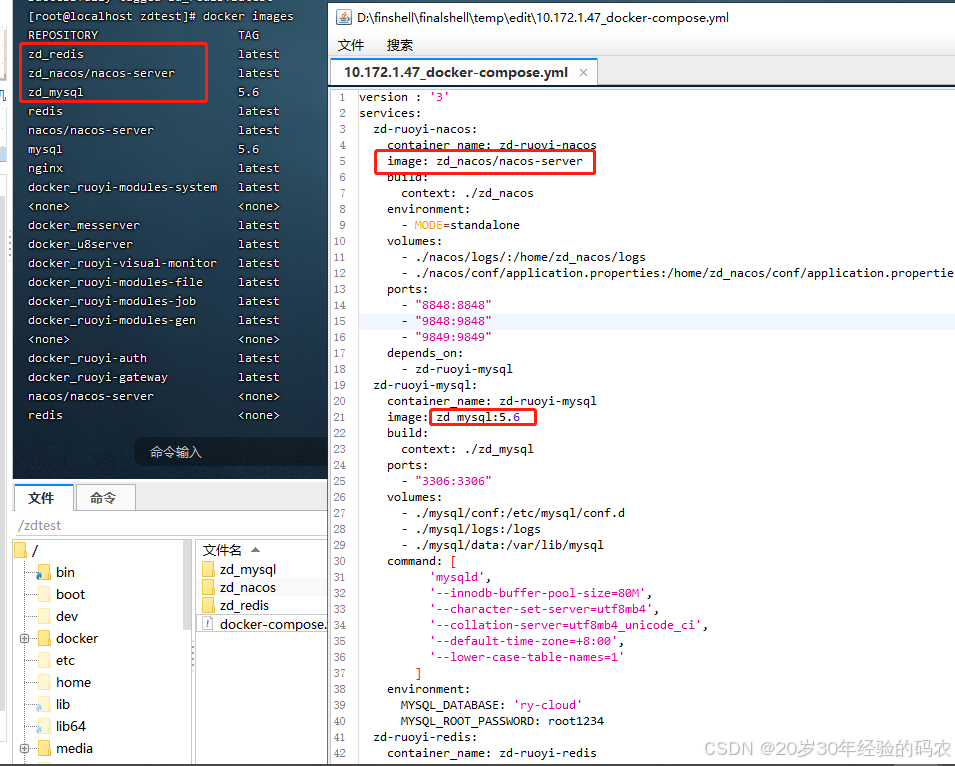The image size is (955, 766).
Task: Click the folder tree vertical scrollbar
Action: click(188, 586)
